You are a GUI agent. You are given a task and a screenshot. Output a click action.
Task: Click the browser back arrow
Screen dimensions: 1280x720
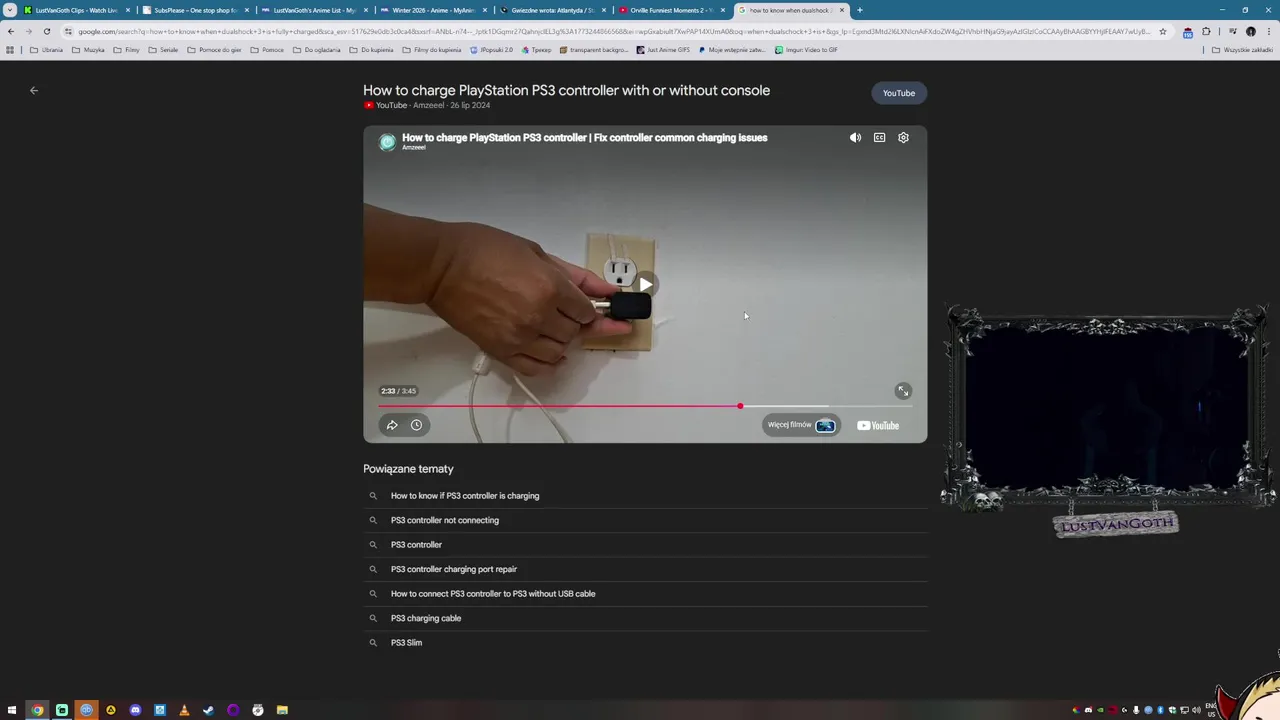[x=11, y=31]
